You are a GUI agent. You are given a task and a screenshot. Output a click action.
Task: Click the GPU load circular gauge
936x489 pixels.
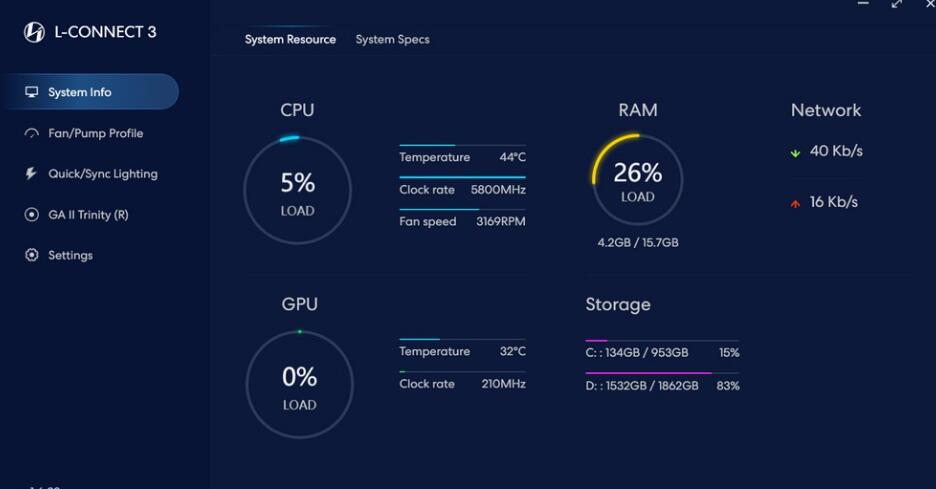[299, 384]
